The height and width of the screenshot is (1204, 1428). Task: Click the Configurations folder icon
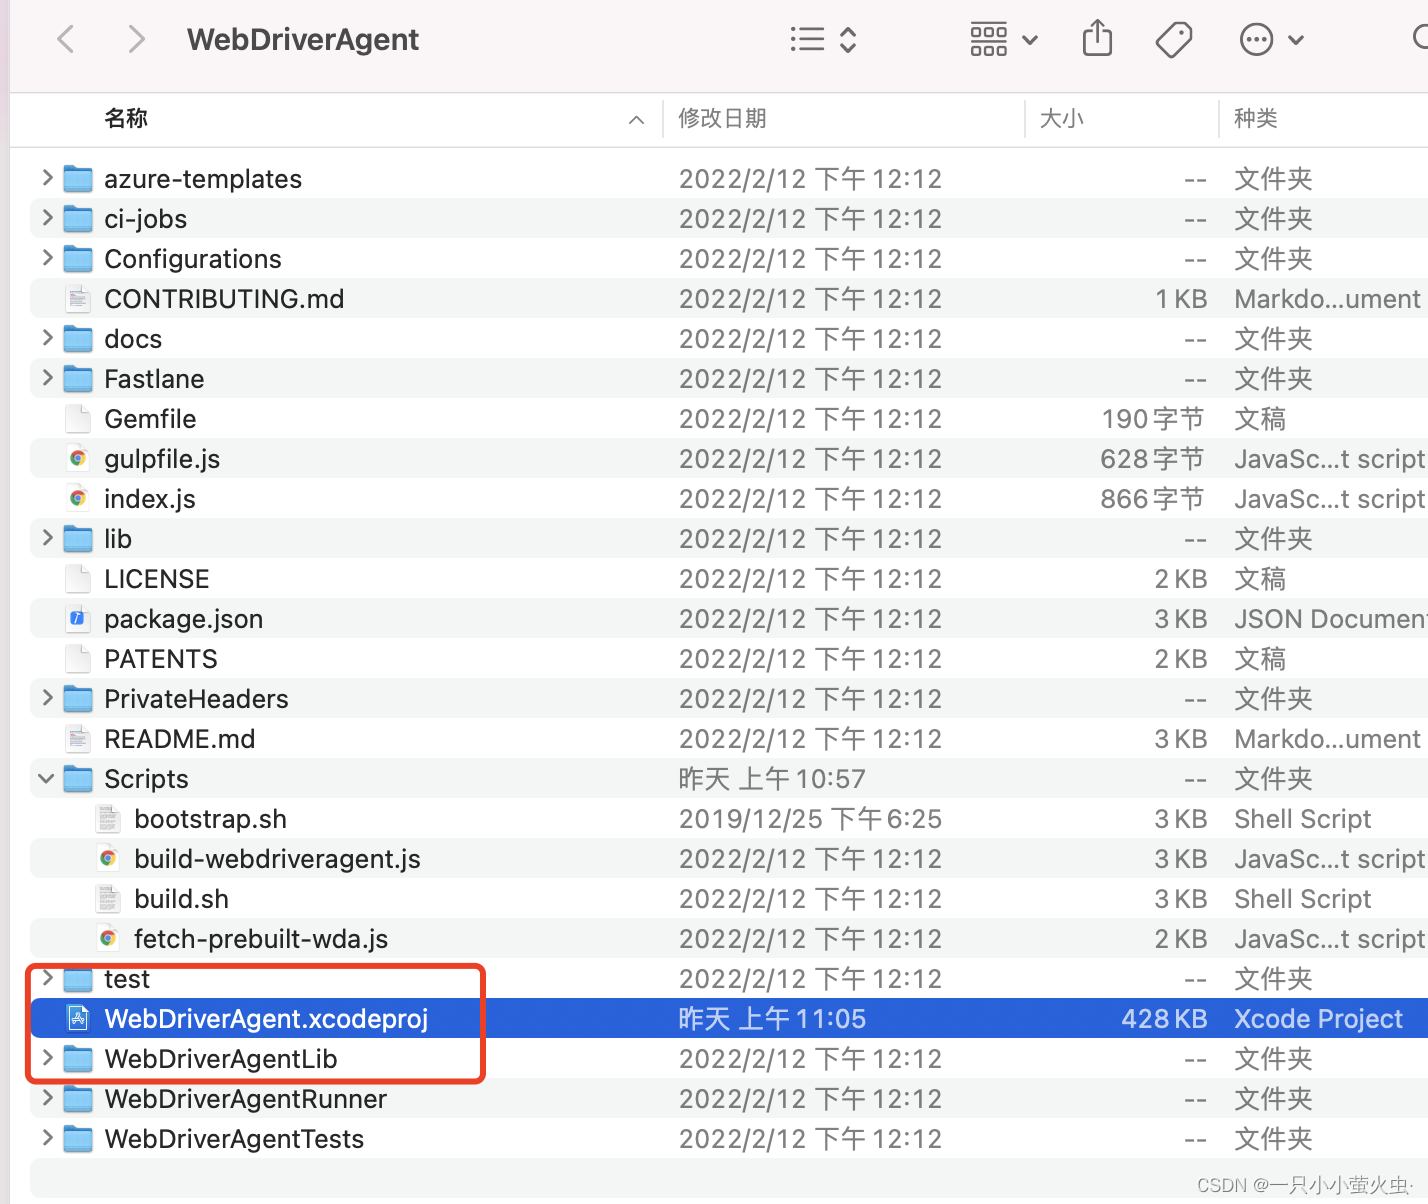pyautogui.click(x=78, y=259)
